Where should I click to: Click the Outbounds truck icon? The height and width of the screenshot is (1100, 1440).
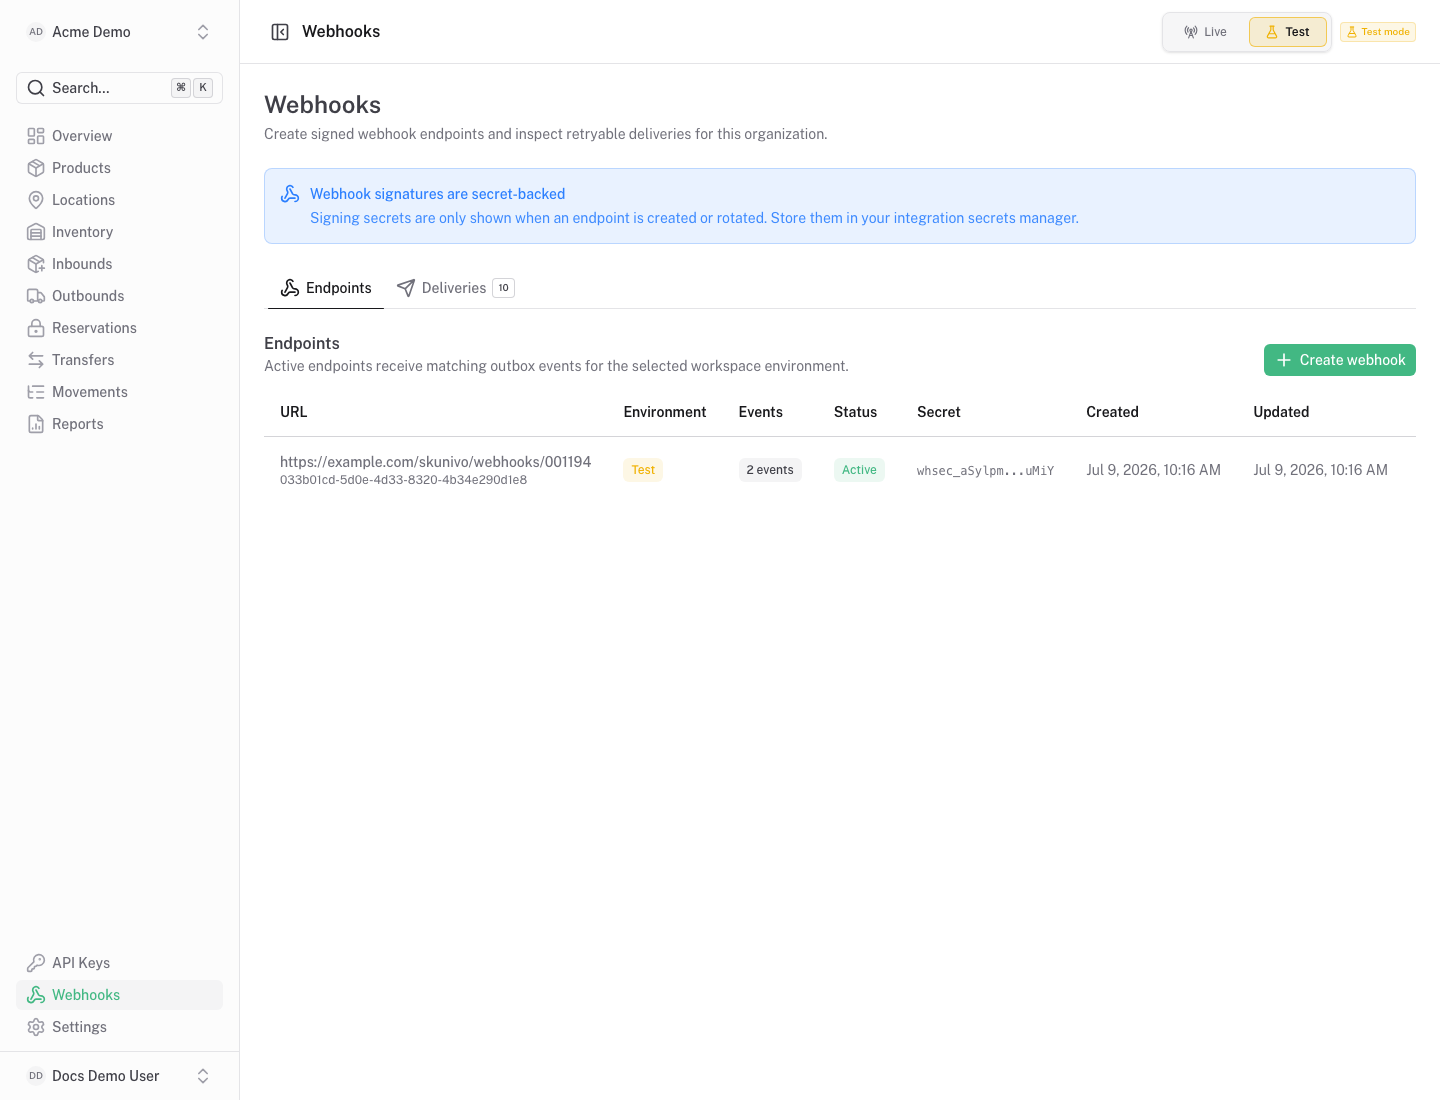(x=36, y=296)
